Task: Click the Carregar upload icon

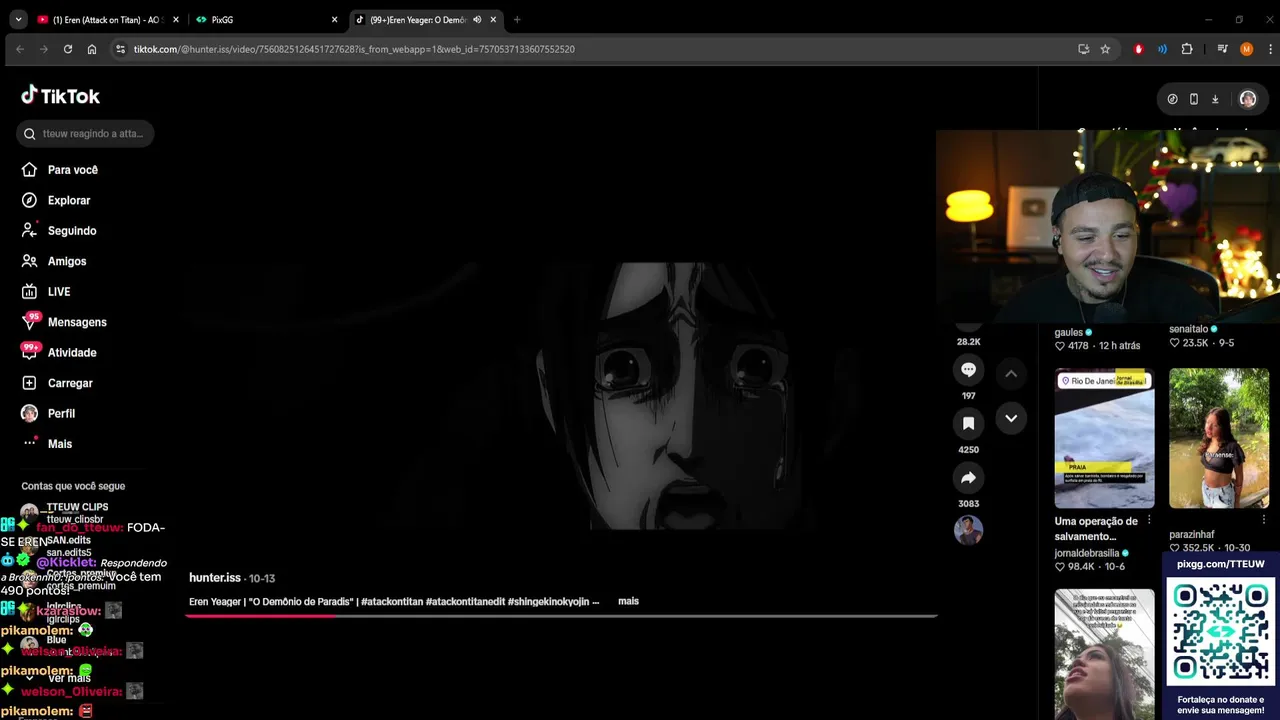Action: (29, 383)
